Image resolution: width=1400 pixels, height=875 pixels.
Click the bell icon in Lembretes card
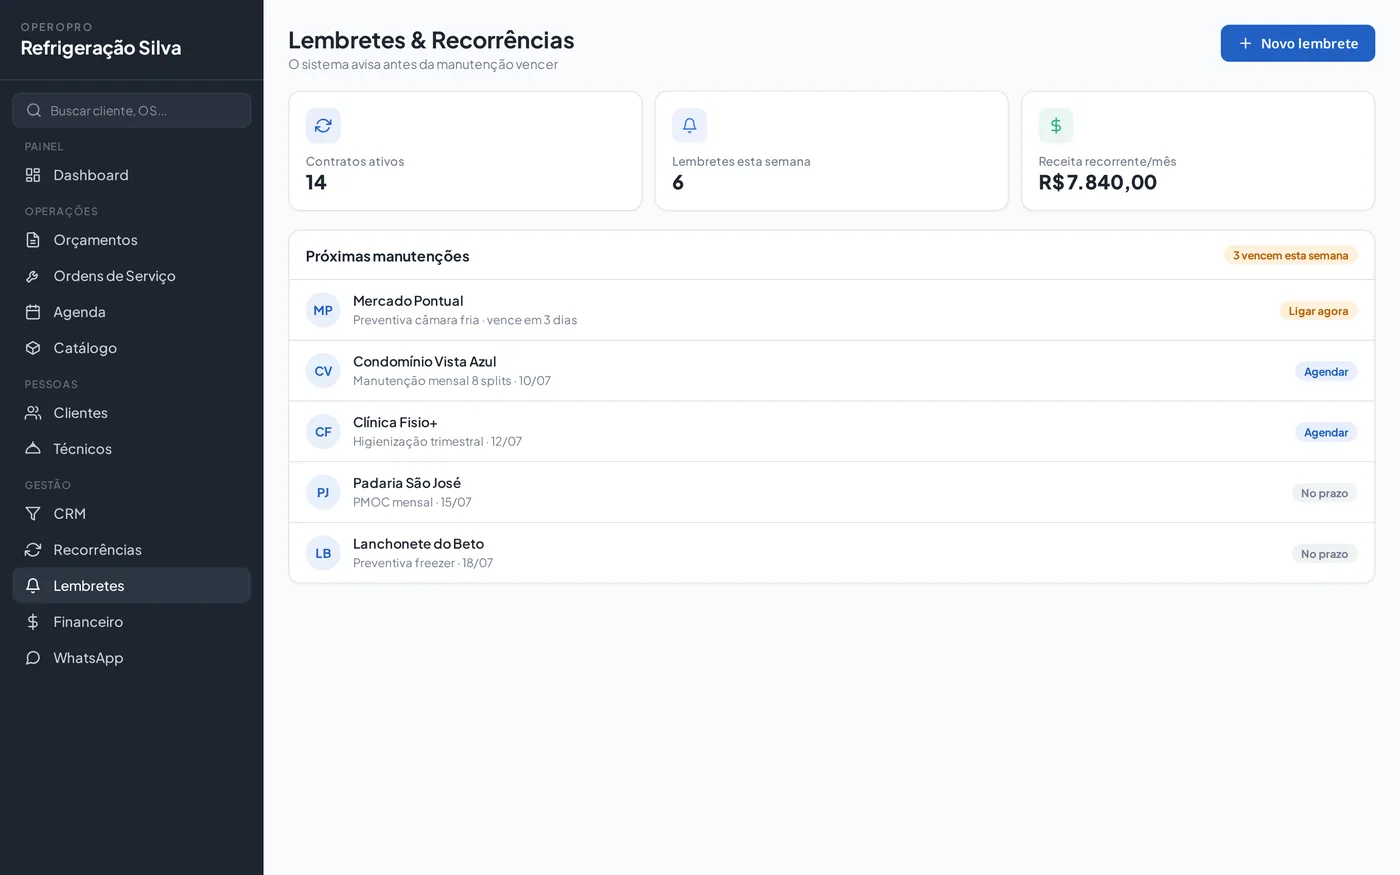(x=689, y=125)
